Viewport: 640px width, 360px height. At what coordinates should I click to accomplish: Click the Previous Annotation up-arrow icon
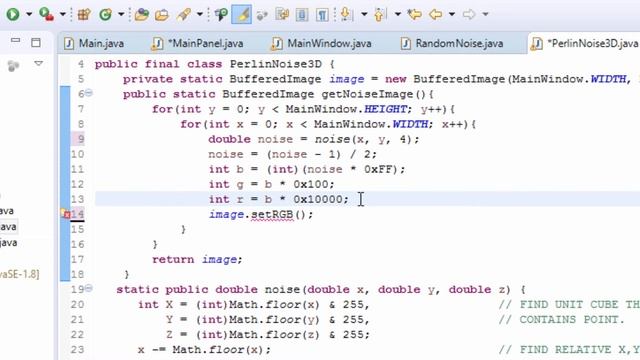pos(380,15)
